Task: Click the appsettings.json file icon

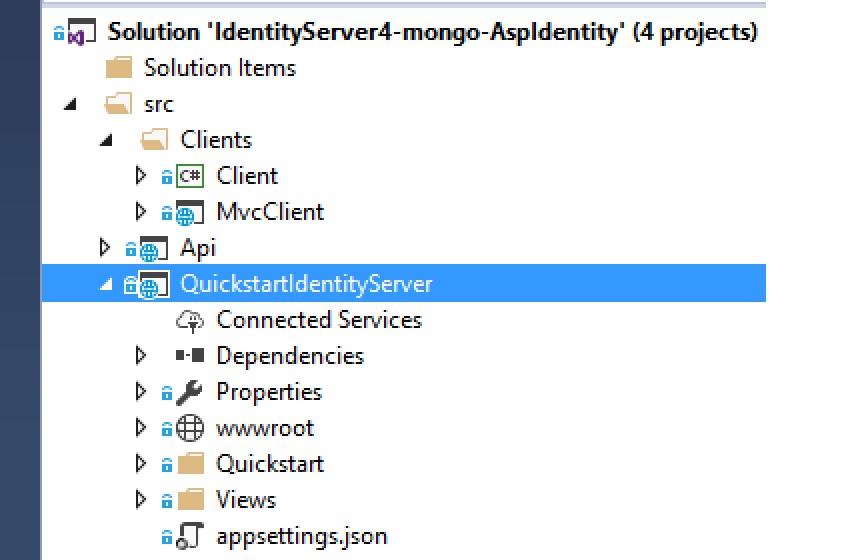Action: click(190, 536)
